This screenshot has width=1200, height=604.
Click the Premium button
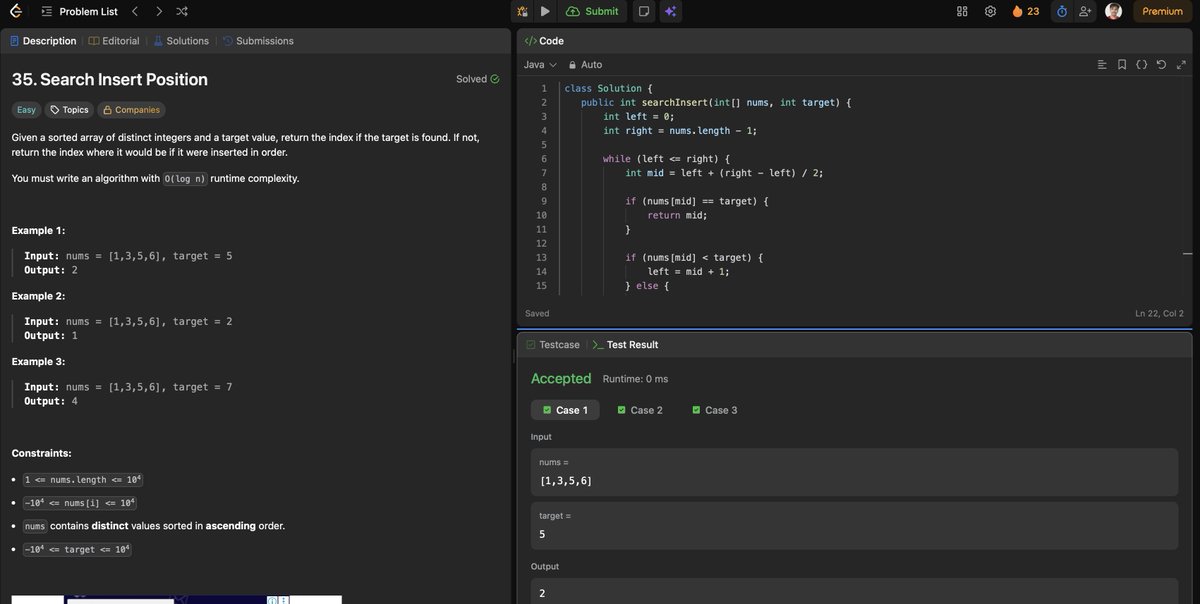pos(1162,11)
